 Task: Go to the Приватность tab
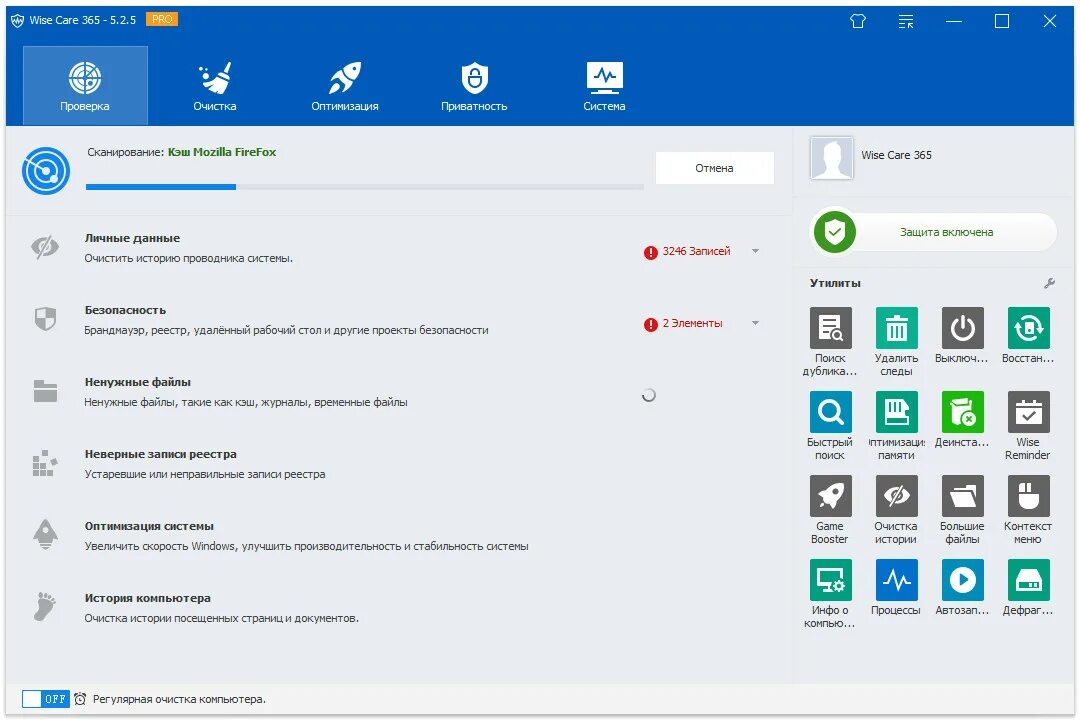[474, 85]
